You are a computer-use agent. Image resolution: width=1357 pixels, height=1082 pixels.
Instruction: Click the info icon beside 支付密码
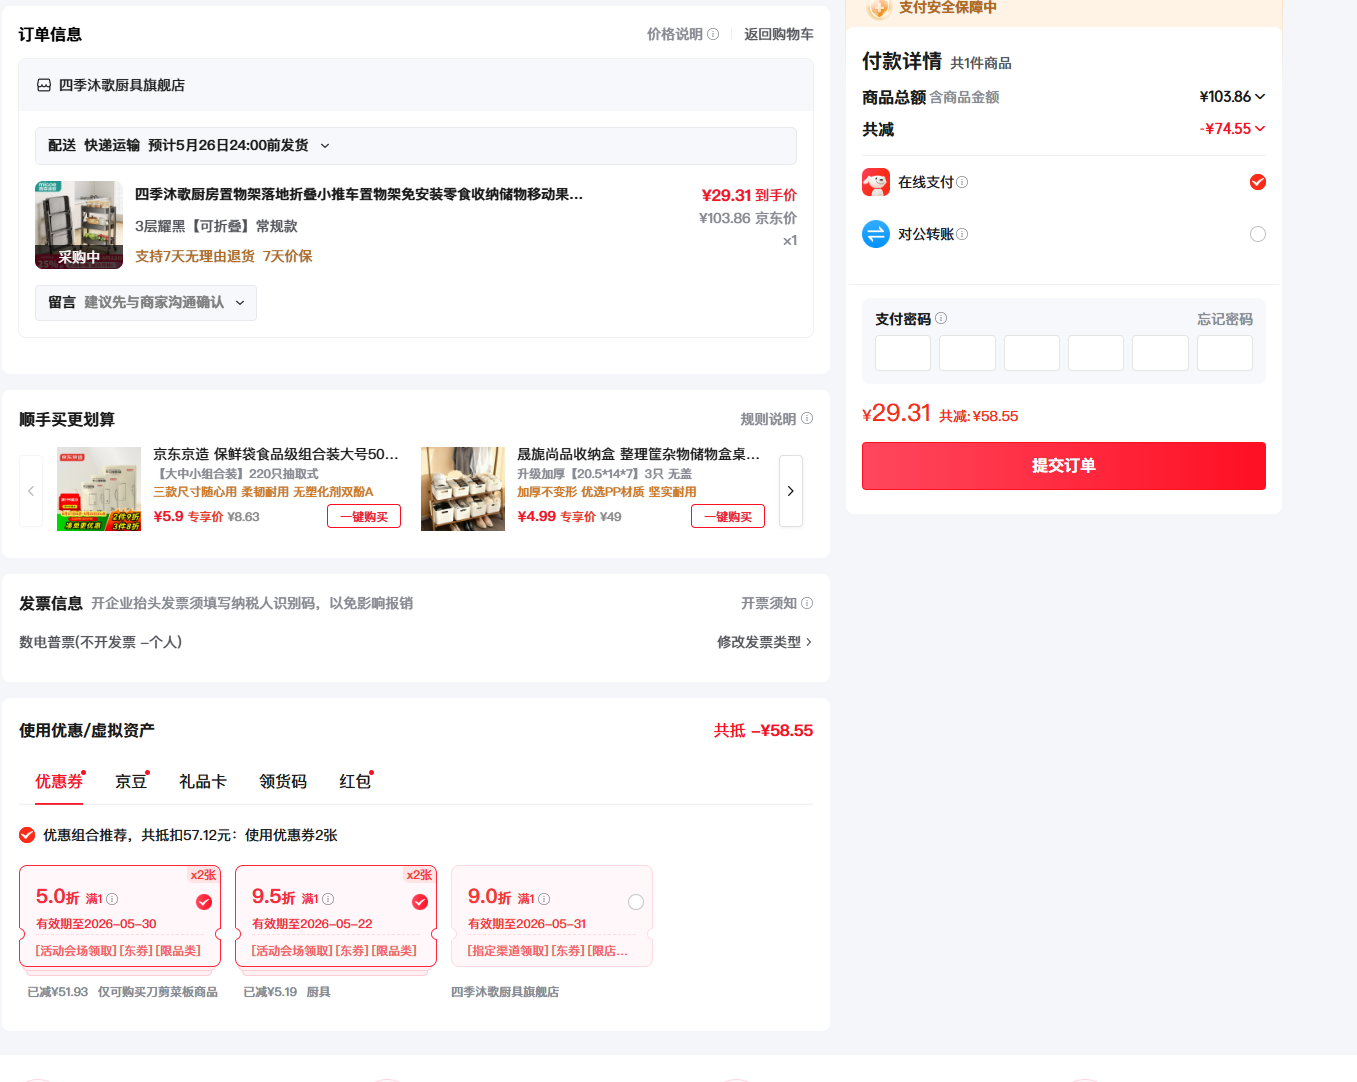[x=941, y=319]
